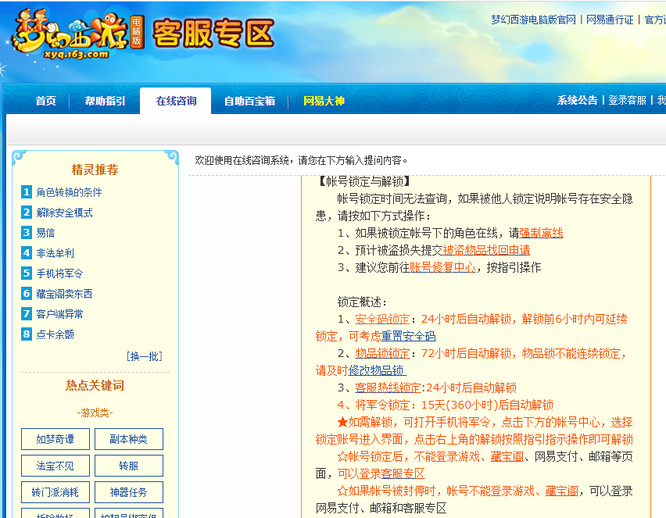The width and height of the screenshot is (666, 518).
Task: Click the 4、将军令锁定 line text
Action: (446, 405)
